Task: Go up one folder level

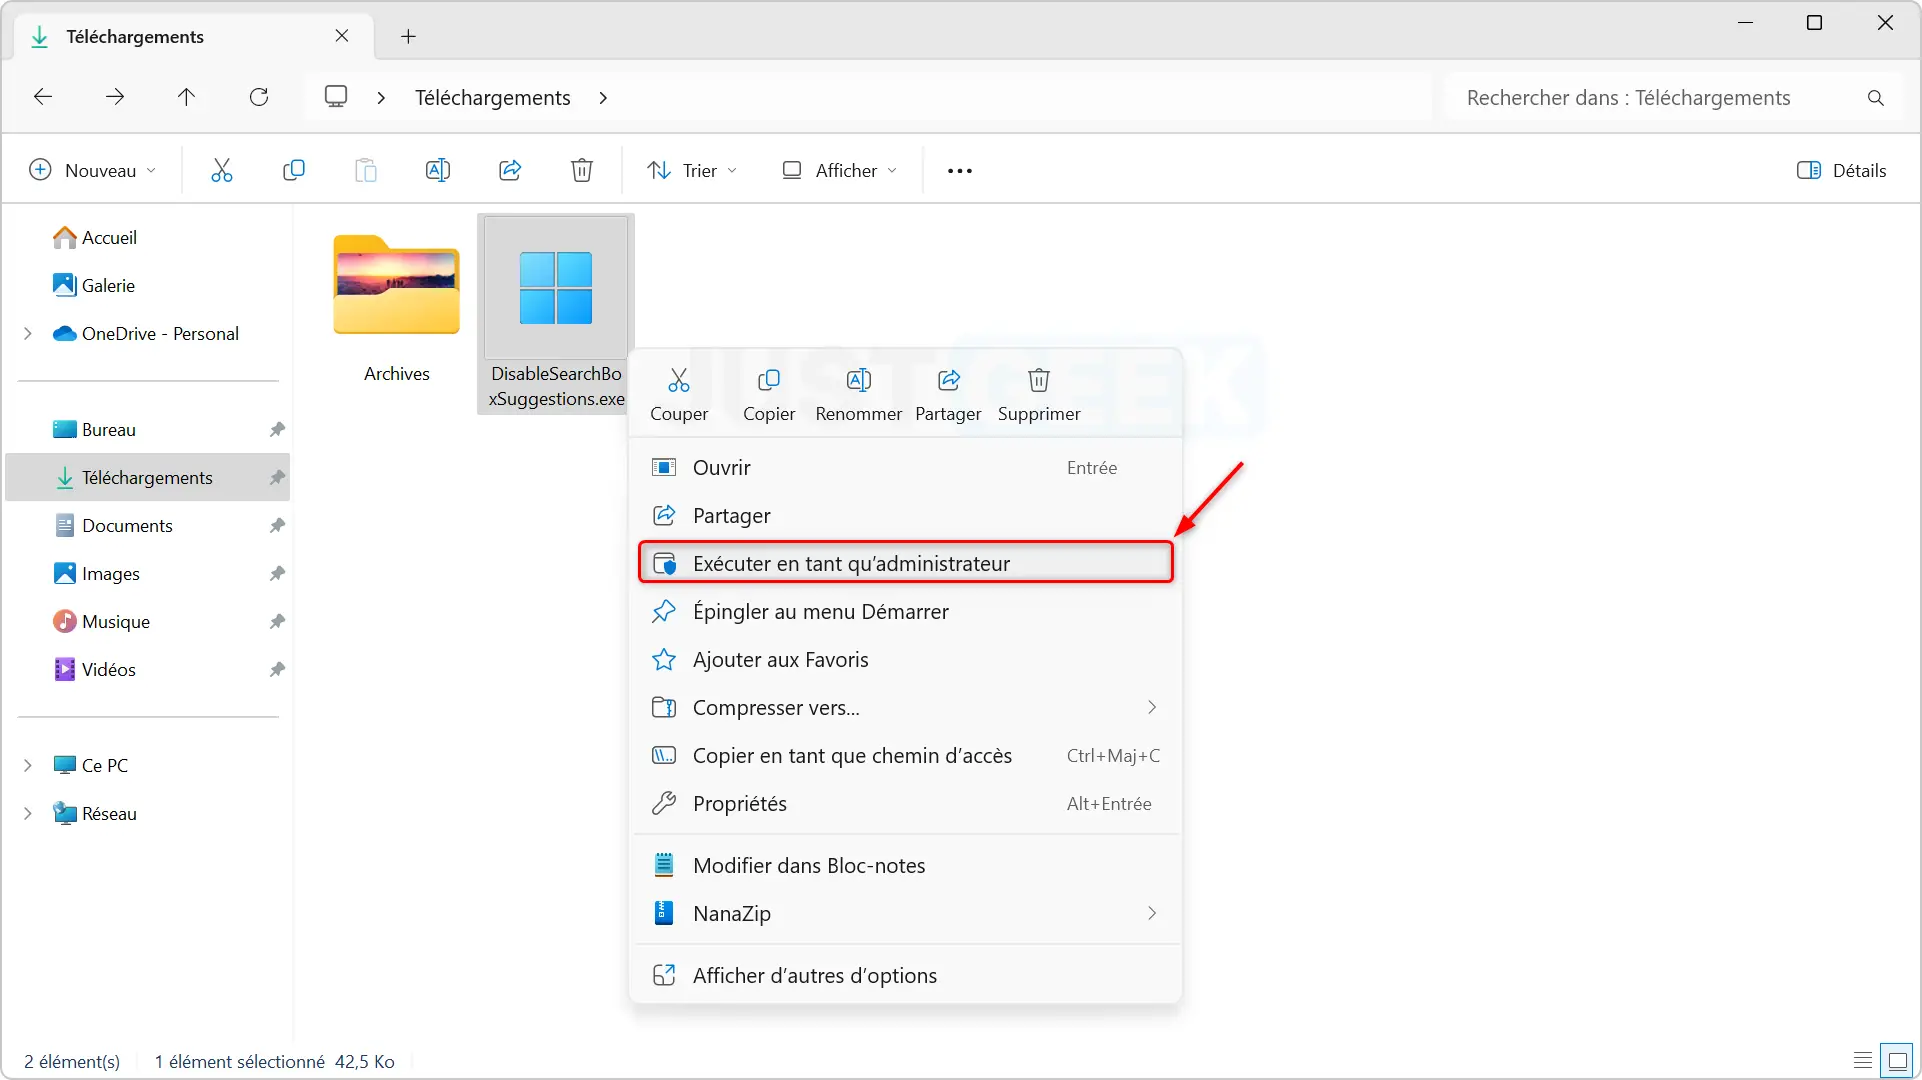Action: [186, 97]
